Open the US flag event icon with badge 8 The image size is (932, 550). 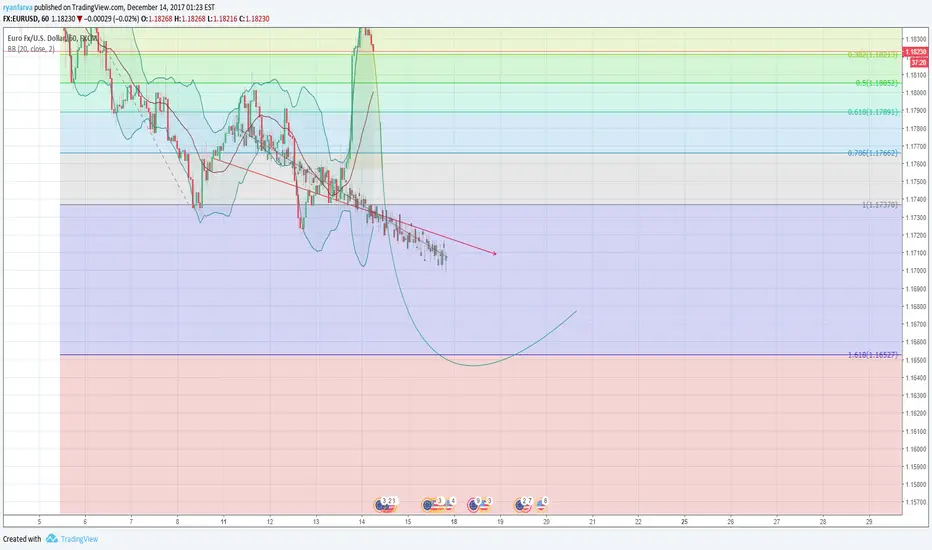coord(541,505)
